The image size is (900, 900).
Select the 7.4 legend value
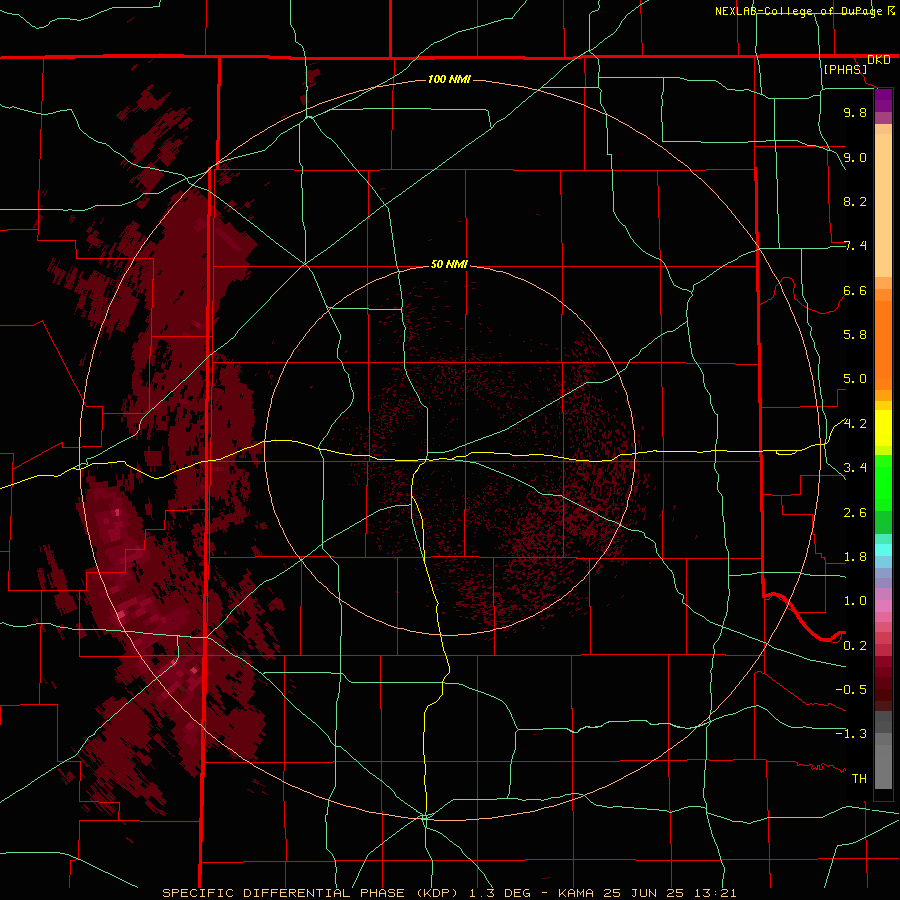tap(855, 246)
